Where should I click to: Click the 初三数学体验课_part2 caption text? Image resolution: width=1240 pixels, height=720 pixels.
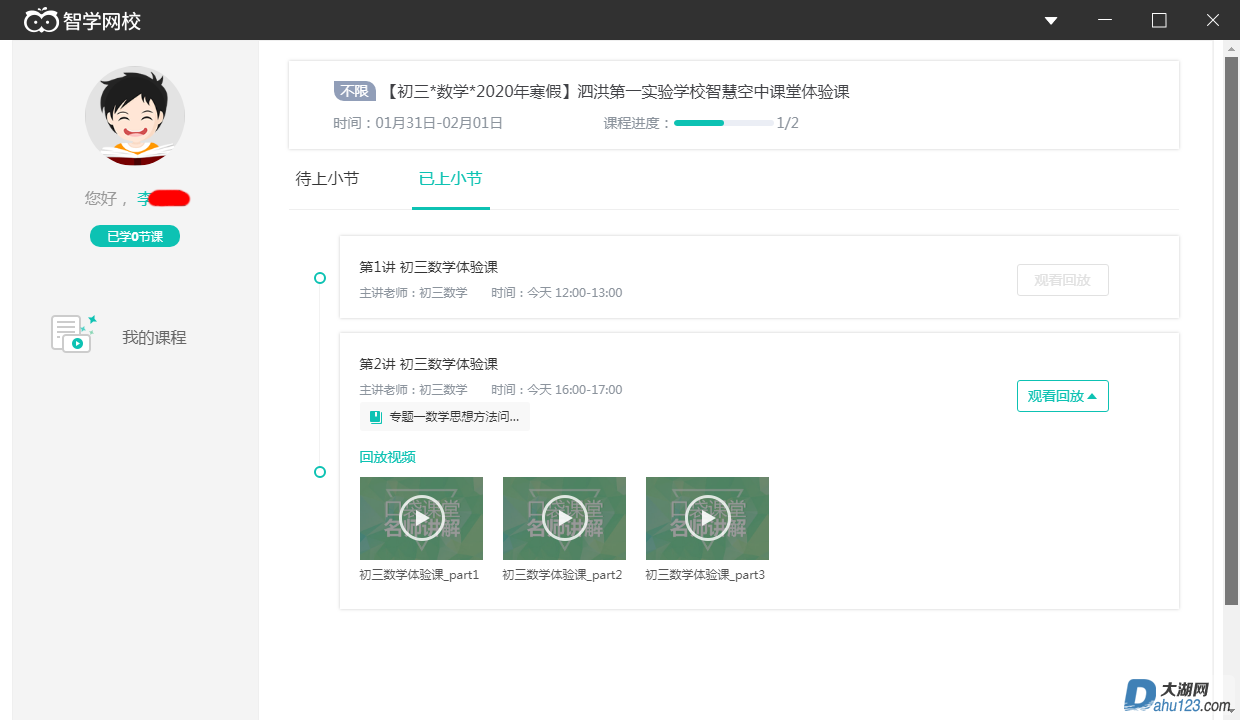point(562,575)
